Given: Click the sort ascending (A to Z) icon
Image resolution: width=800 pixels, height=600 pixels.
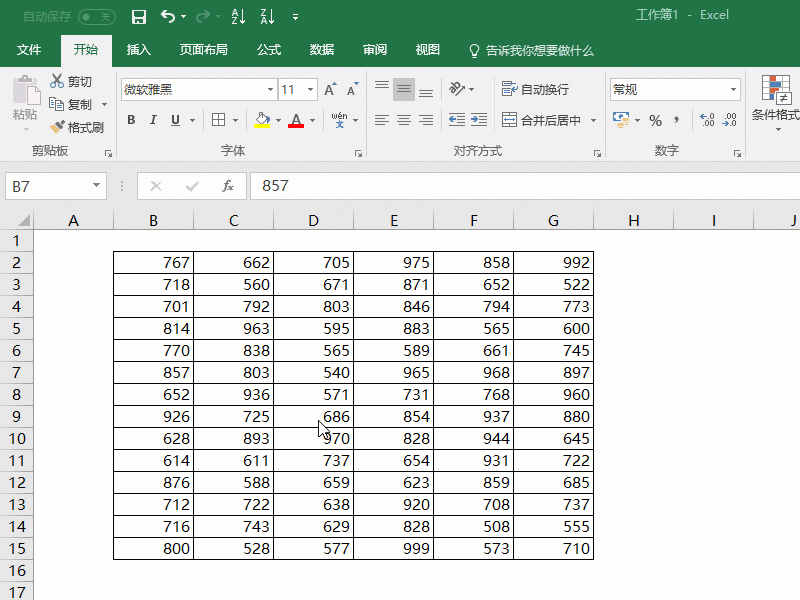Looking at the screenshot, I should (x=238, y=16).
